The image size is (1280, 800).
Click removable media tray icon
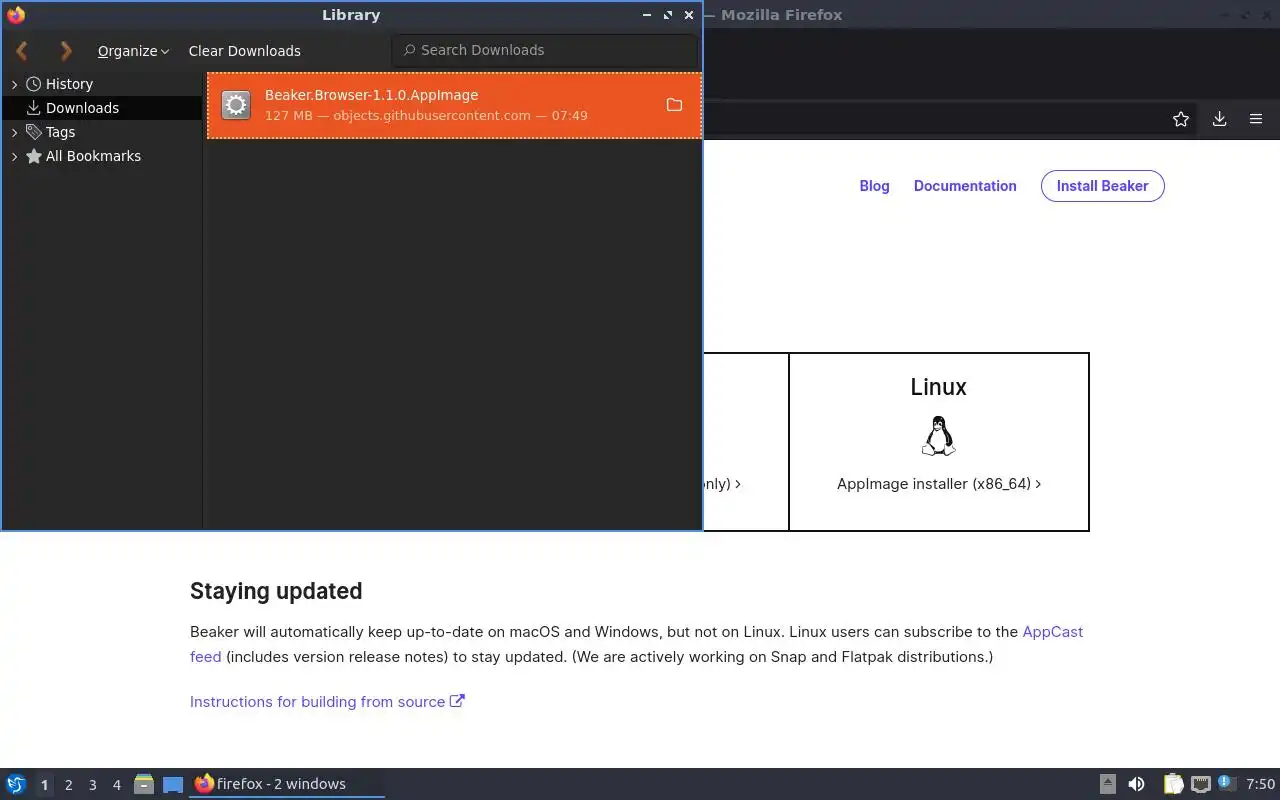click(x=1107, y=784)
